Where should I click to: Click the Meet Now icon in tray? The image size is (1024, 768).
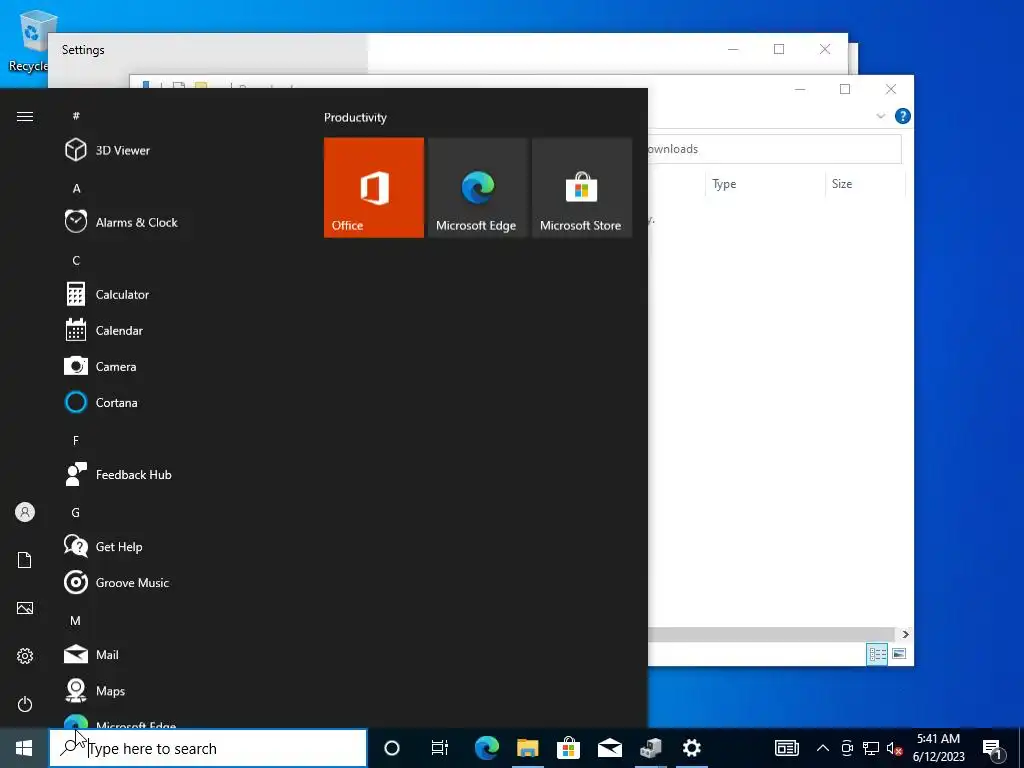point(847,748)
